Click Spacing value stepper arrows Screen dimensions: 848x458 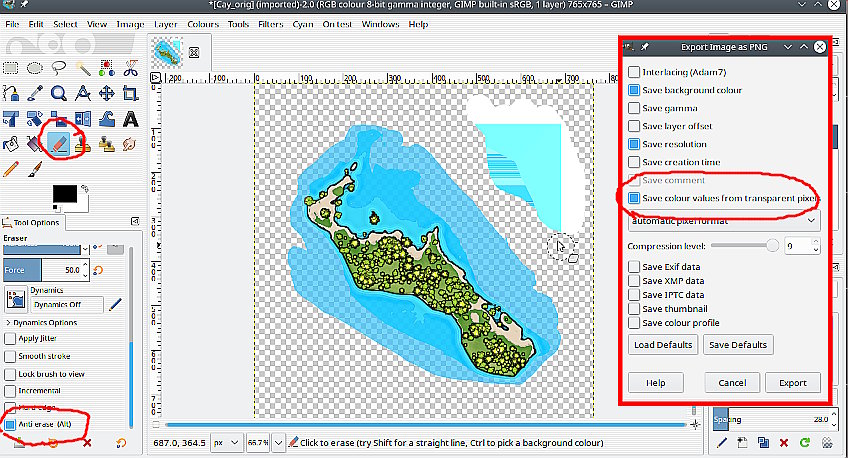833,419
